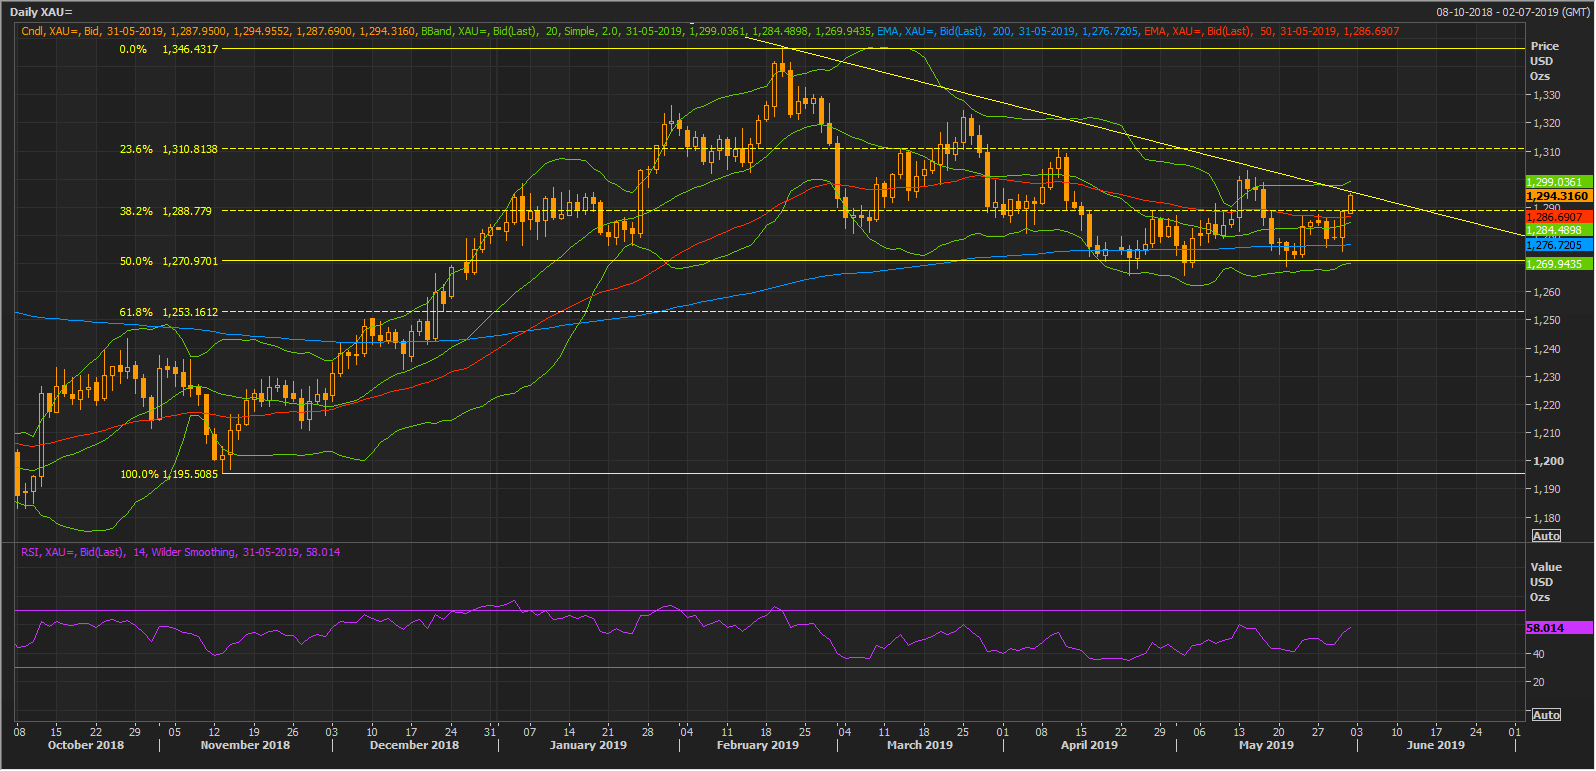Click the 1,250 price axis value
The width and height of the screenshot is (1596, 771).
1547,321
